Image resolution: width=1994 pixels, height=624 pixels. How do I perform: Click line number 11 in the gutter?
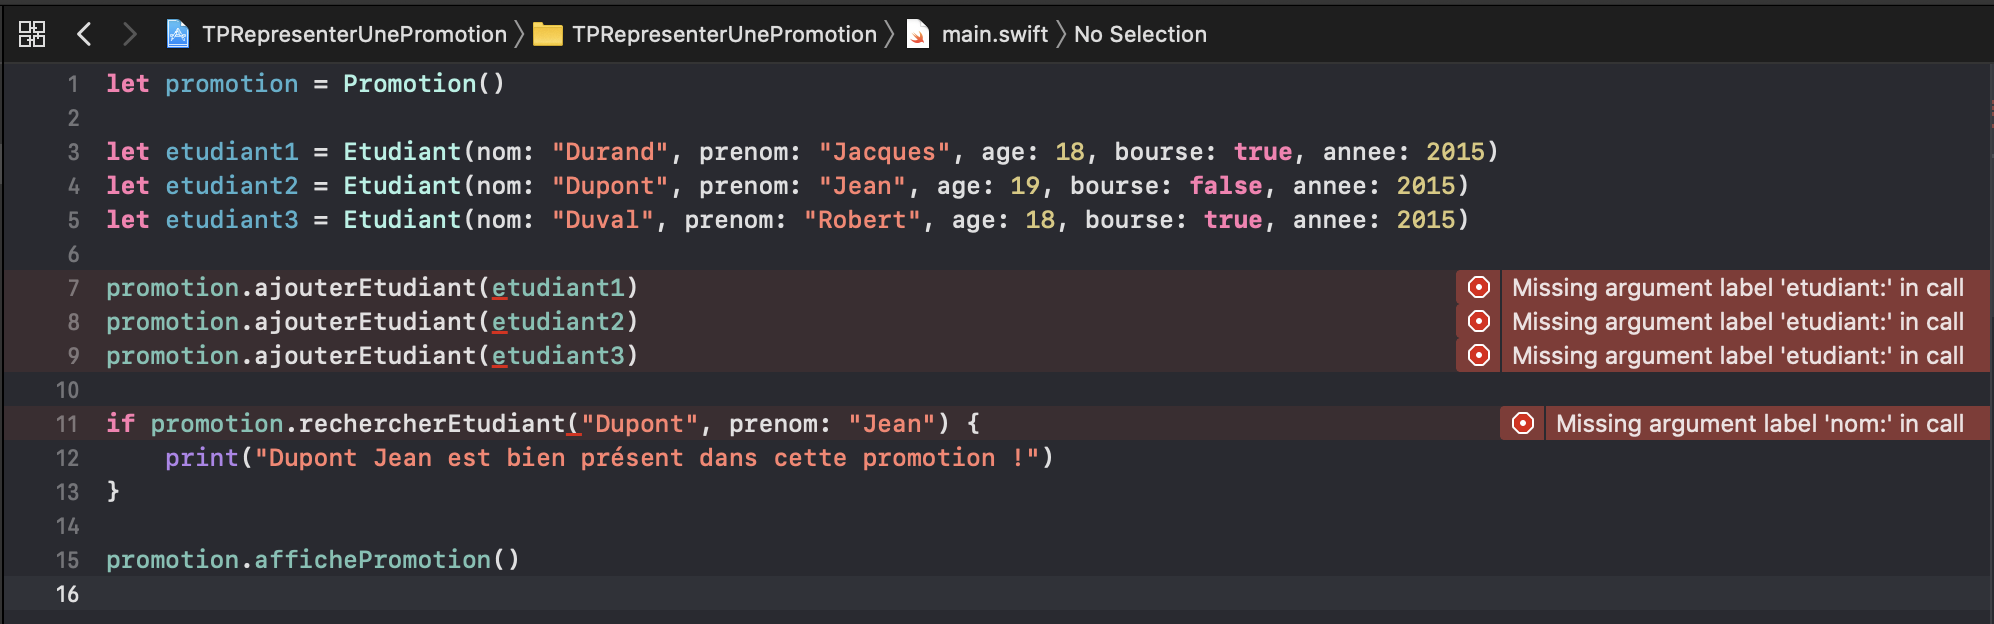click(67, 424)
